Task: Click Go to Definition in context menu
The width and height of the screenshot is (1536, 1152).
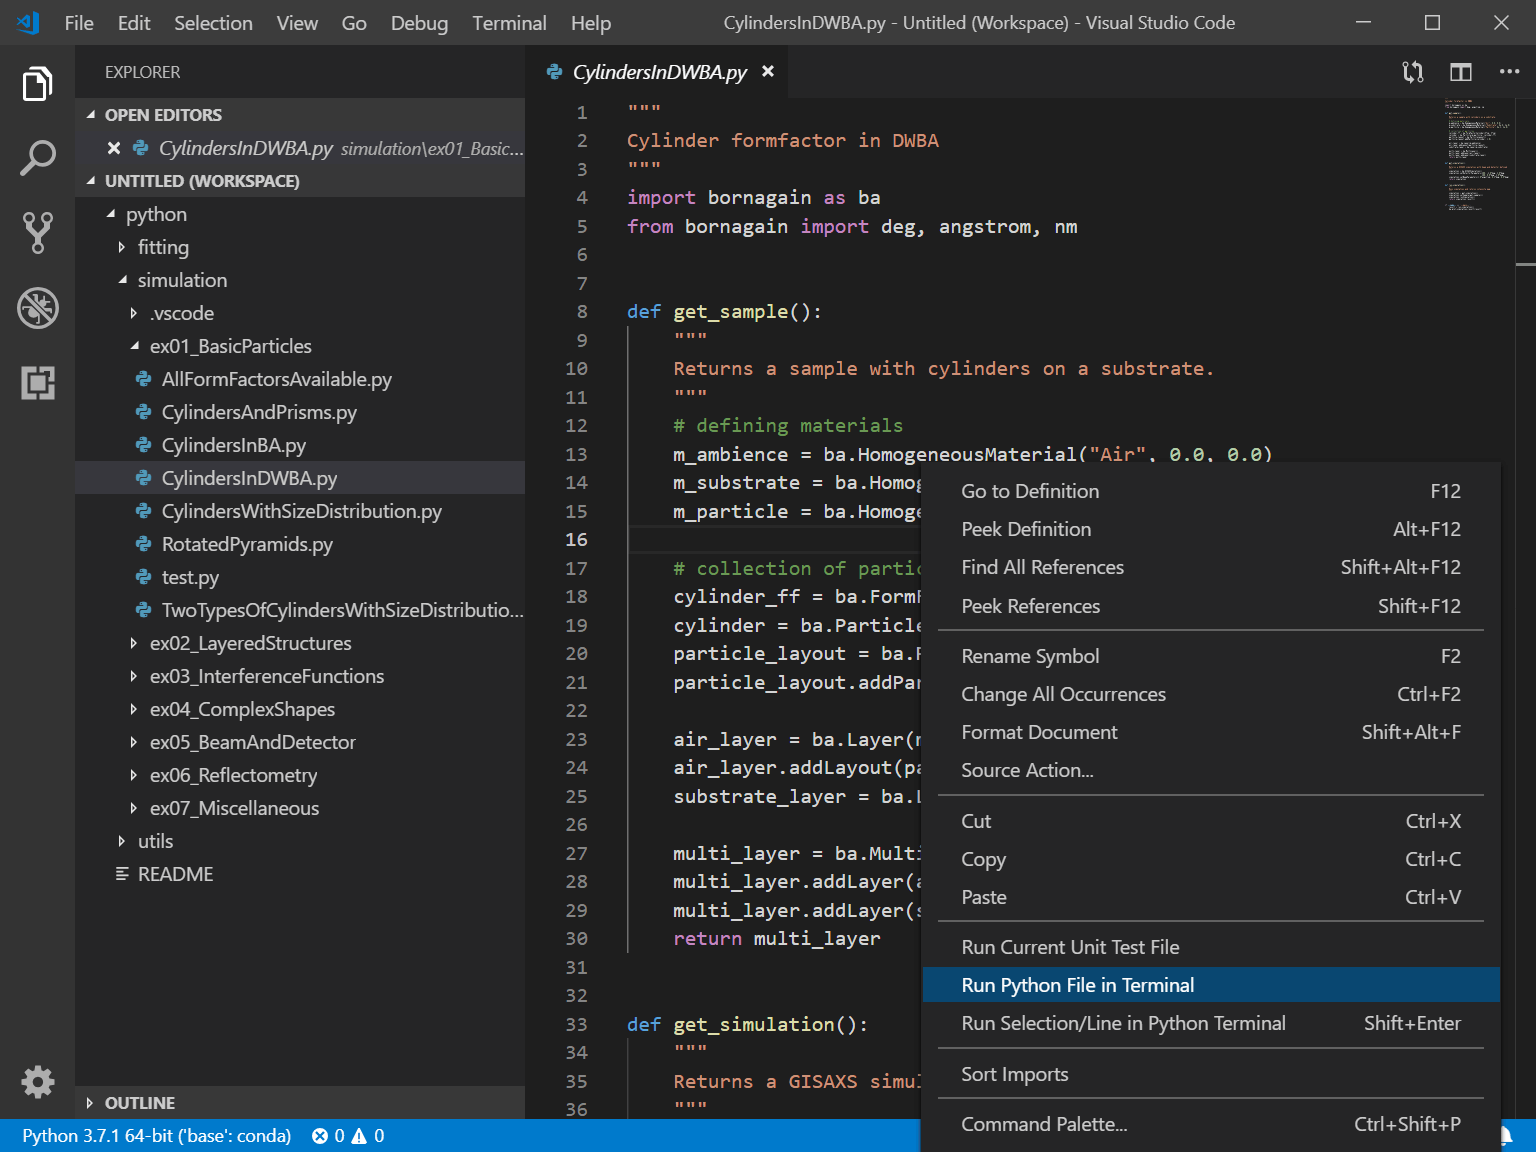Action: [1030, 491]
